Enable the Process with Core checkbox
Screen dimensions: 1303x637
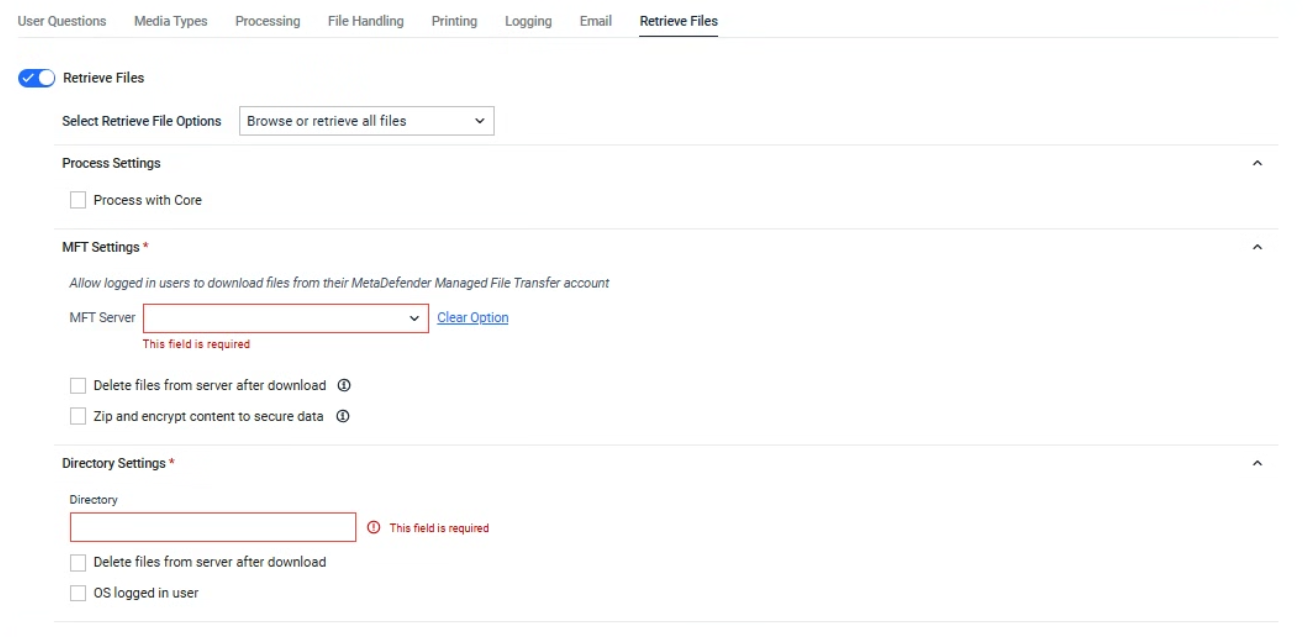(x=78, y=201)
